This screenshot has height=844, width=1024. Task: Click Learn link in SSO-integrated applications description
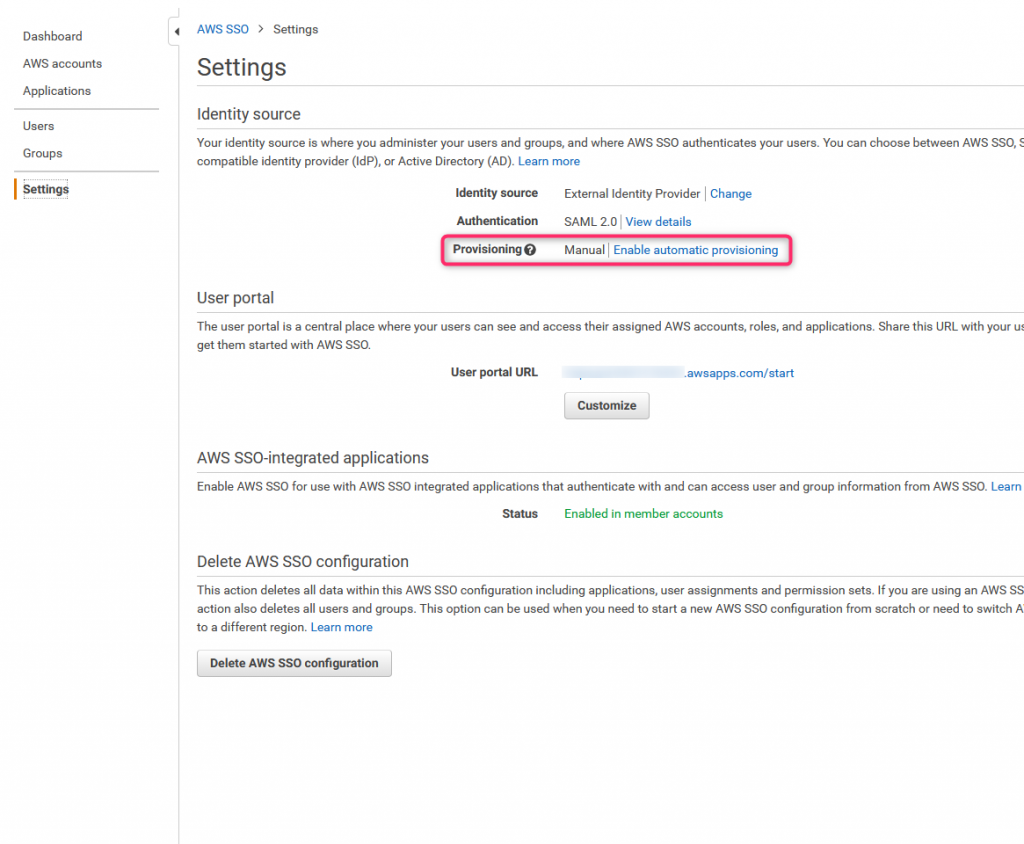coord(1006,487)
